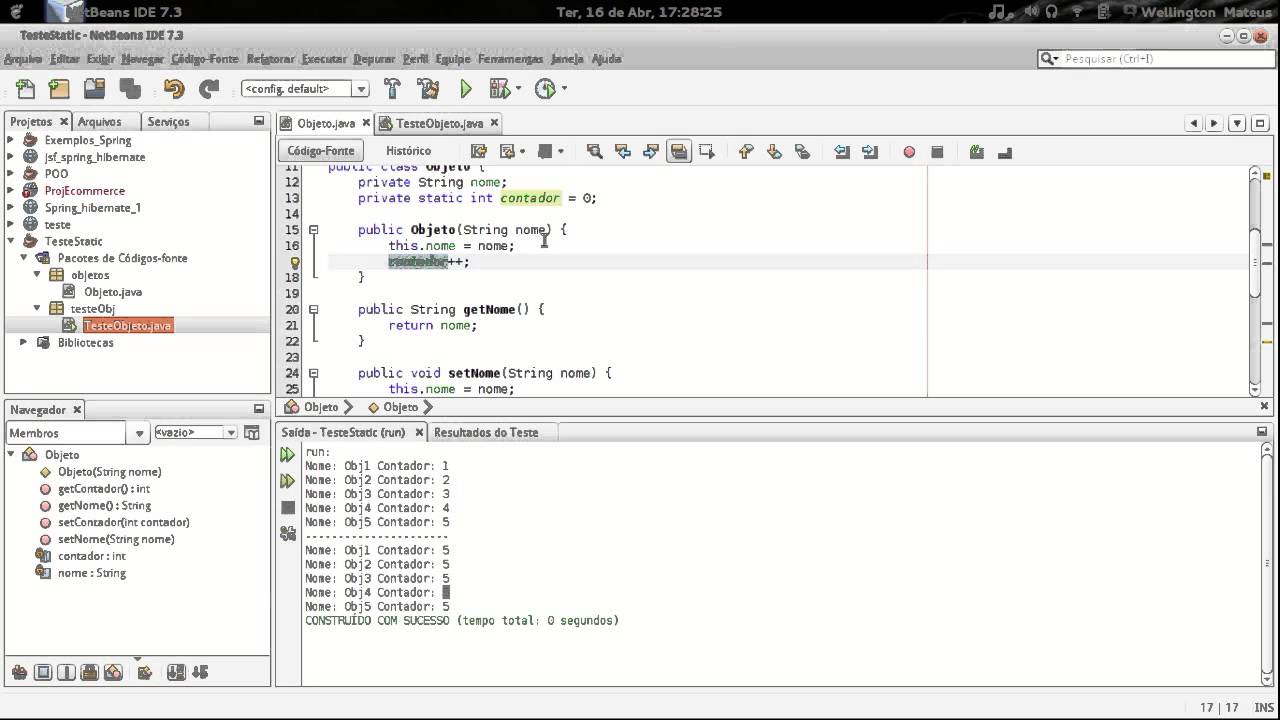Image resolution: width=1280 pixels, height=720 pixels.
Task: Run the project with the green play icon
Action: [x=466, y=89]
